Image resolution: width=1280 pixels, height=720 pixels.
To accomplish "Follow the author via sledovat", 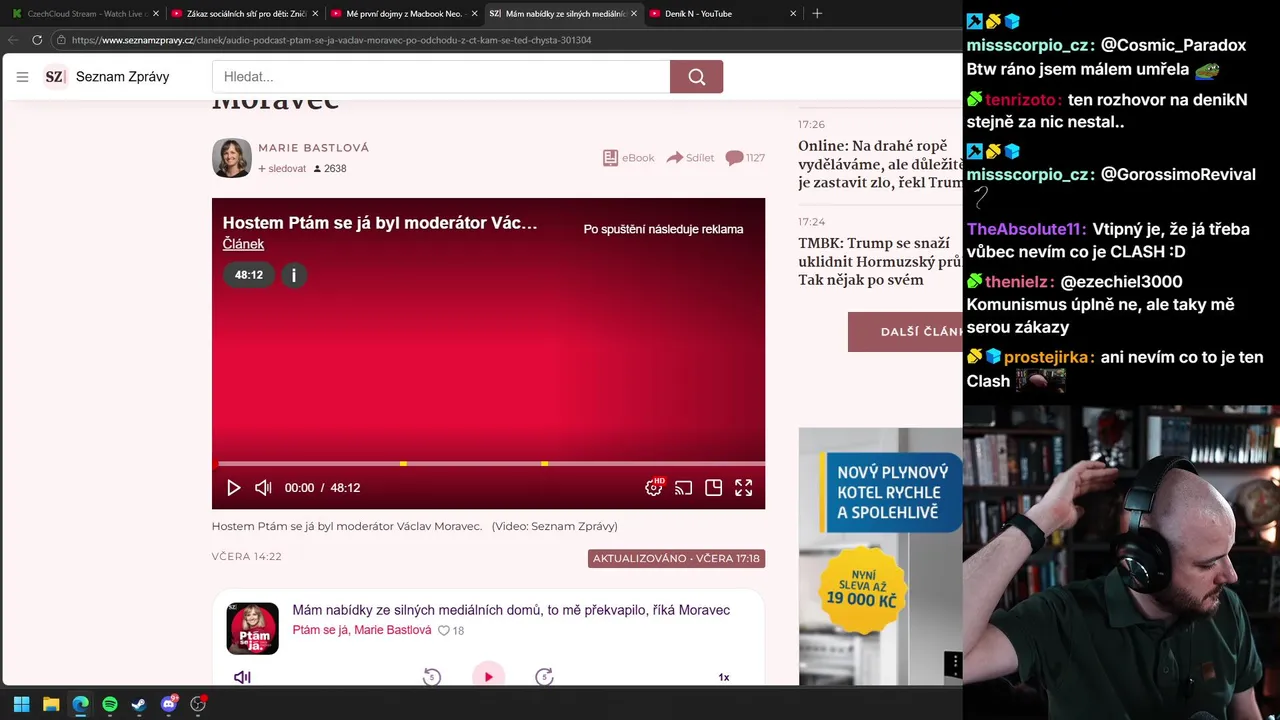I will (282, 169).
